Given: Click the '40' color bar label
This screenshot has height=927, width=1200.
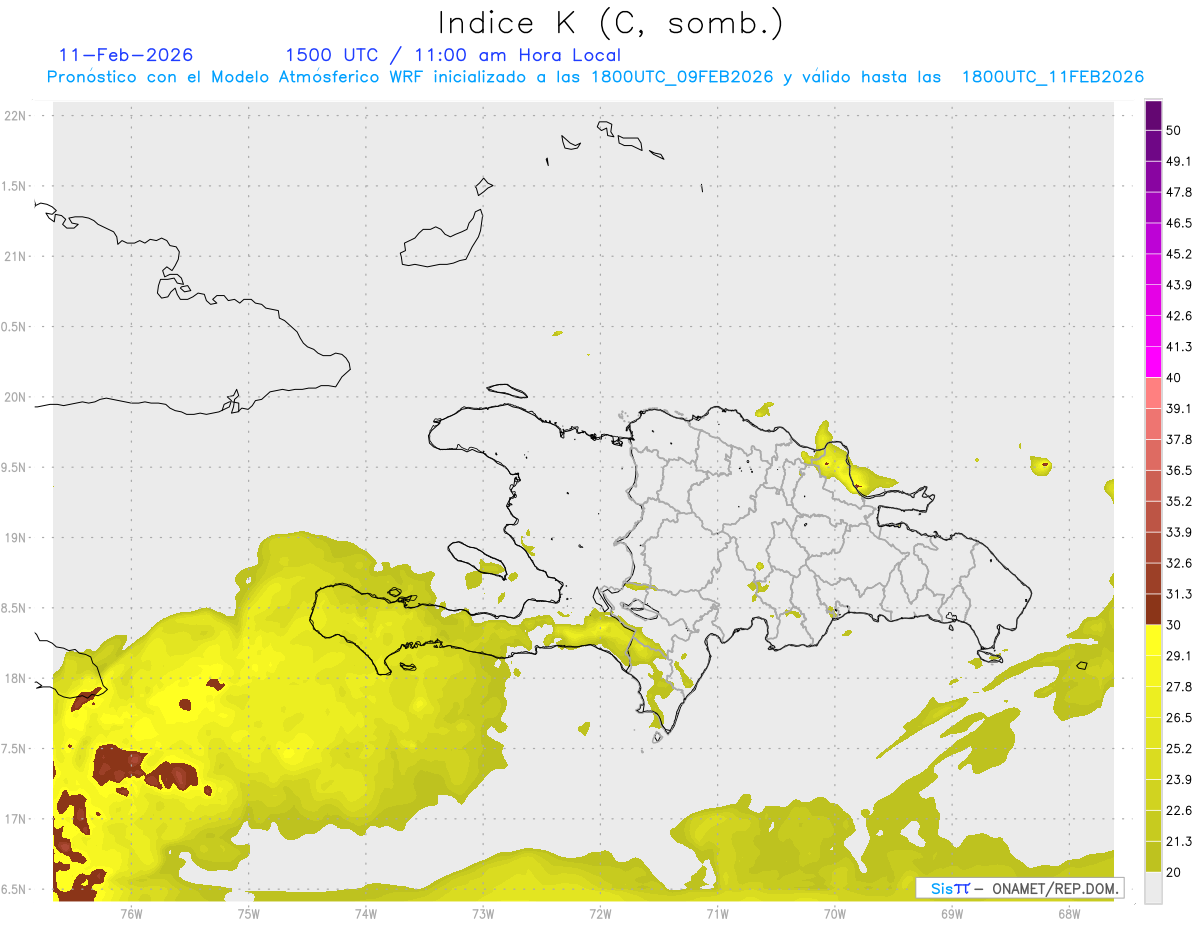Looking at the screenshot, I should pos(1175,378).
